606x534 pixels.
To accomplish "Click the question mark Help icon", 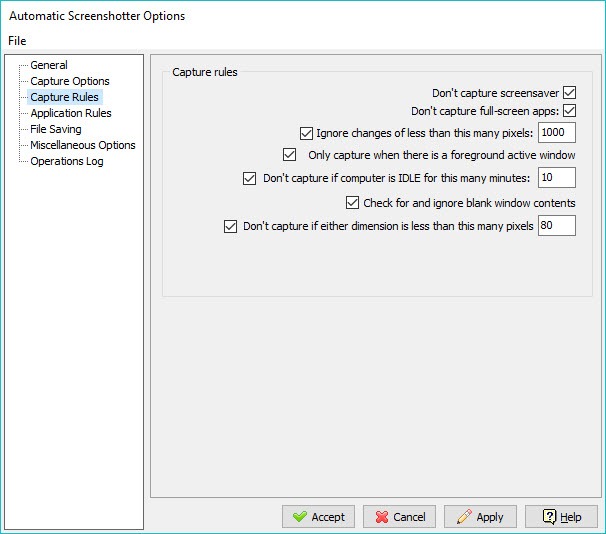I will (x=549, y=517).
